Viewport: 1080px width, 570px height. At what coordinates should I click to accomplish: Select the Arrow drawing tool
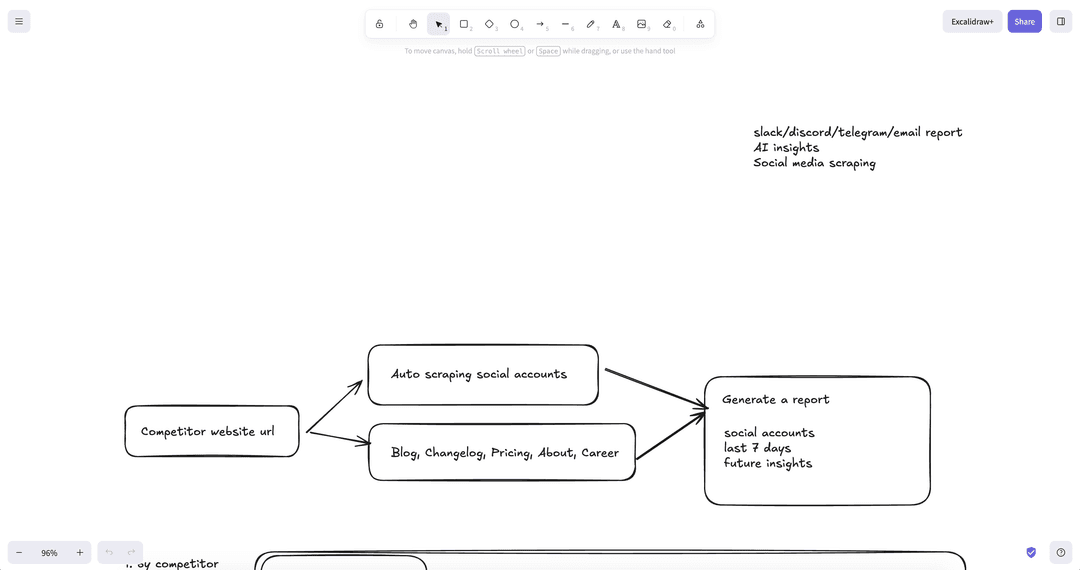coord(540,24)
